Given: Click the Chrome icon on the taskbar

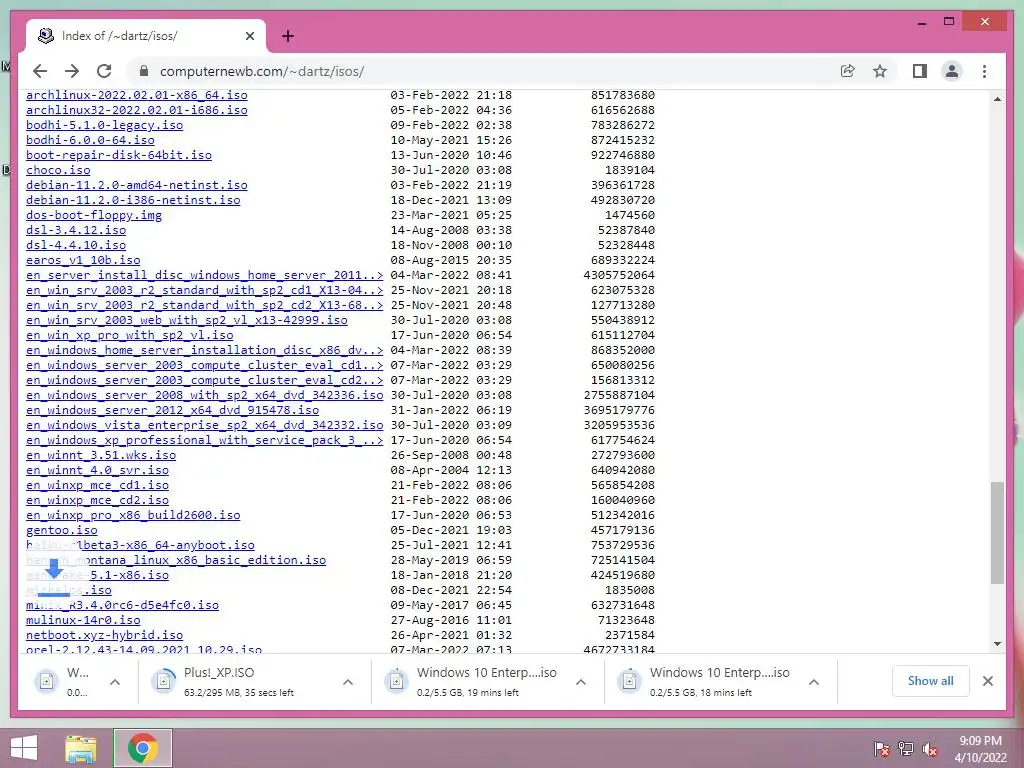Looking at the screenshot, I should coord(143,748).
